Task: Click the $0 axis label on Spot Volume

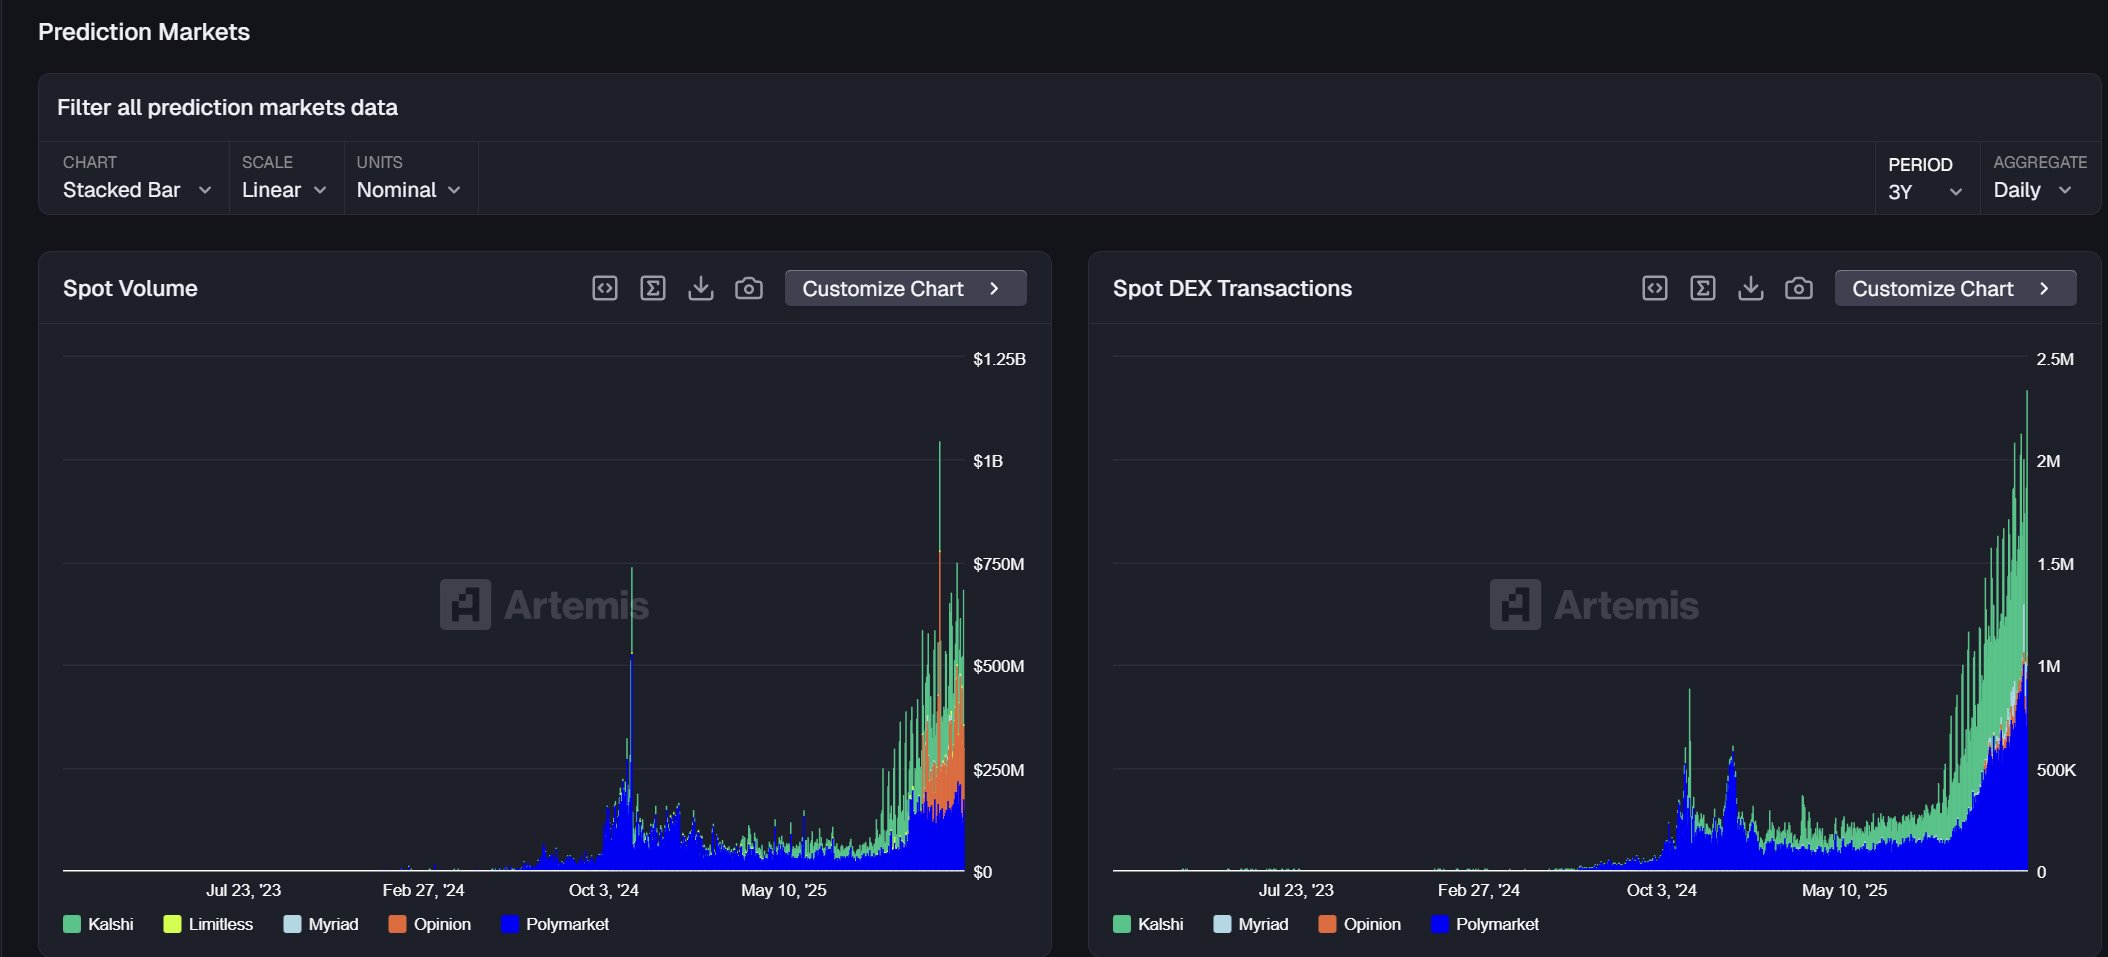Action: coord(983,872)
